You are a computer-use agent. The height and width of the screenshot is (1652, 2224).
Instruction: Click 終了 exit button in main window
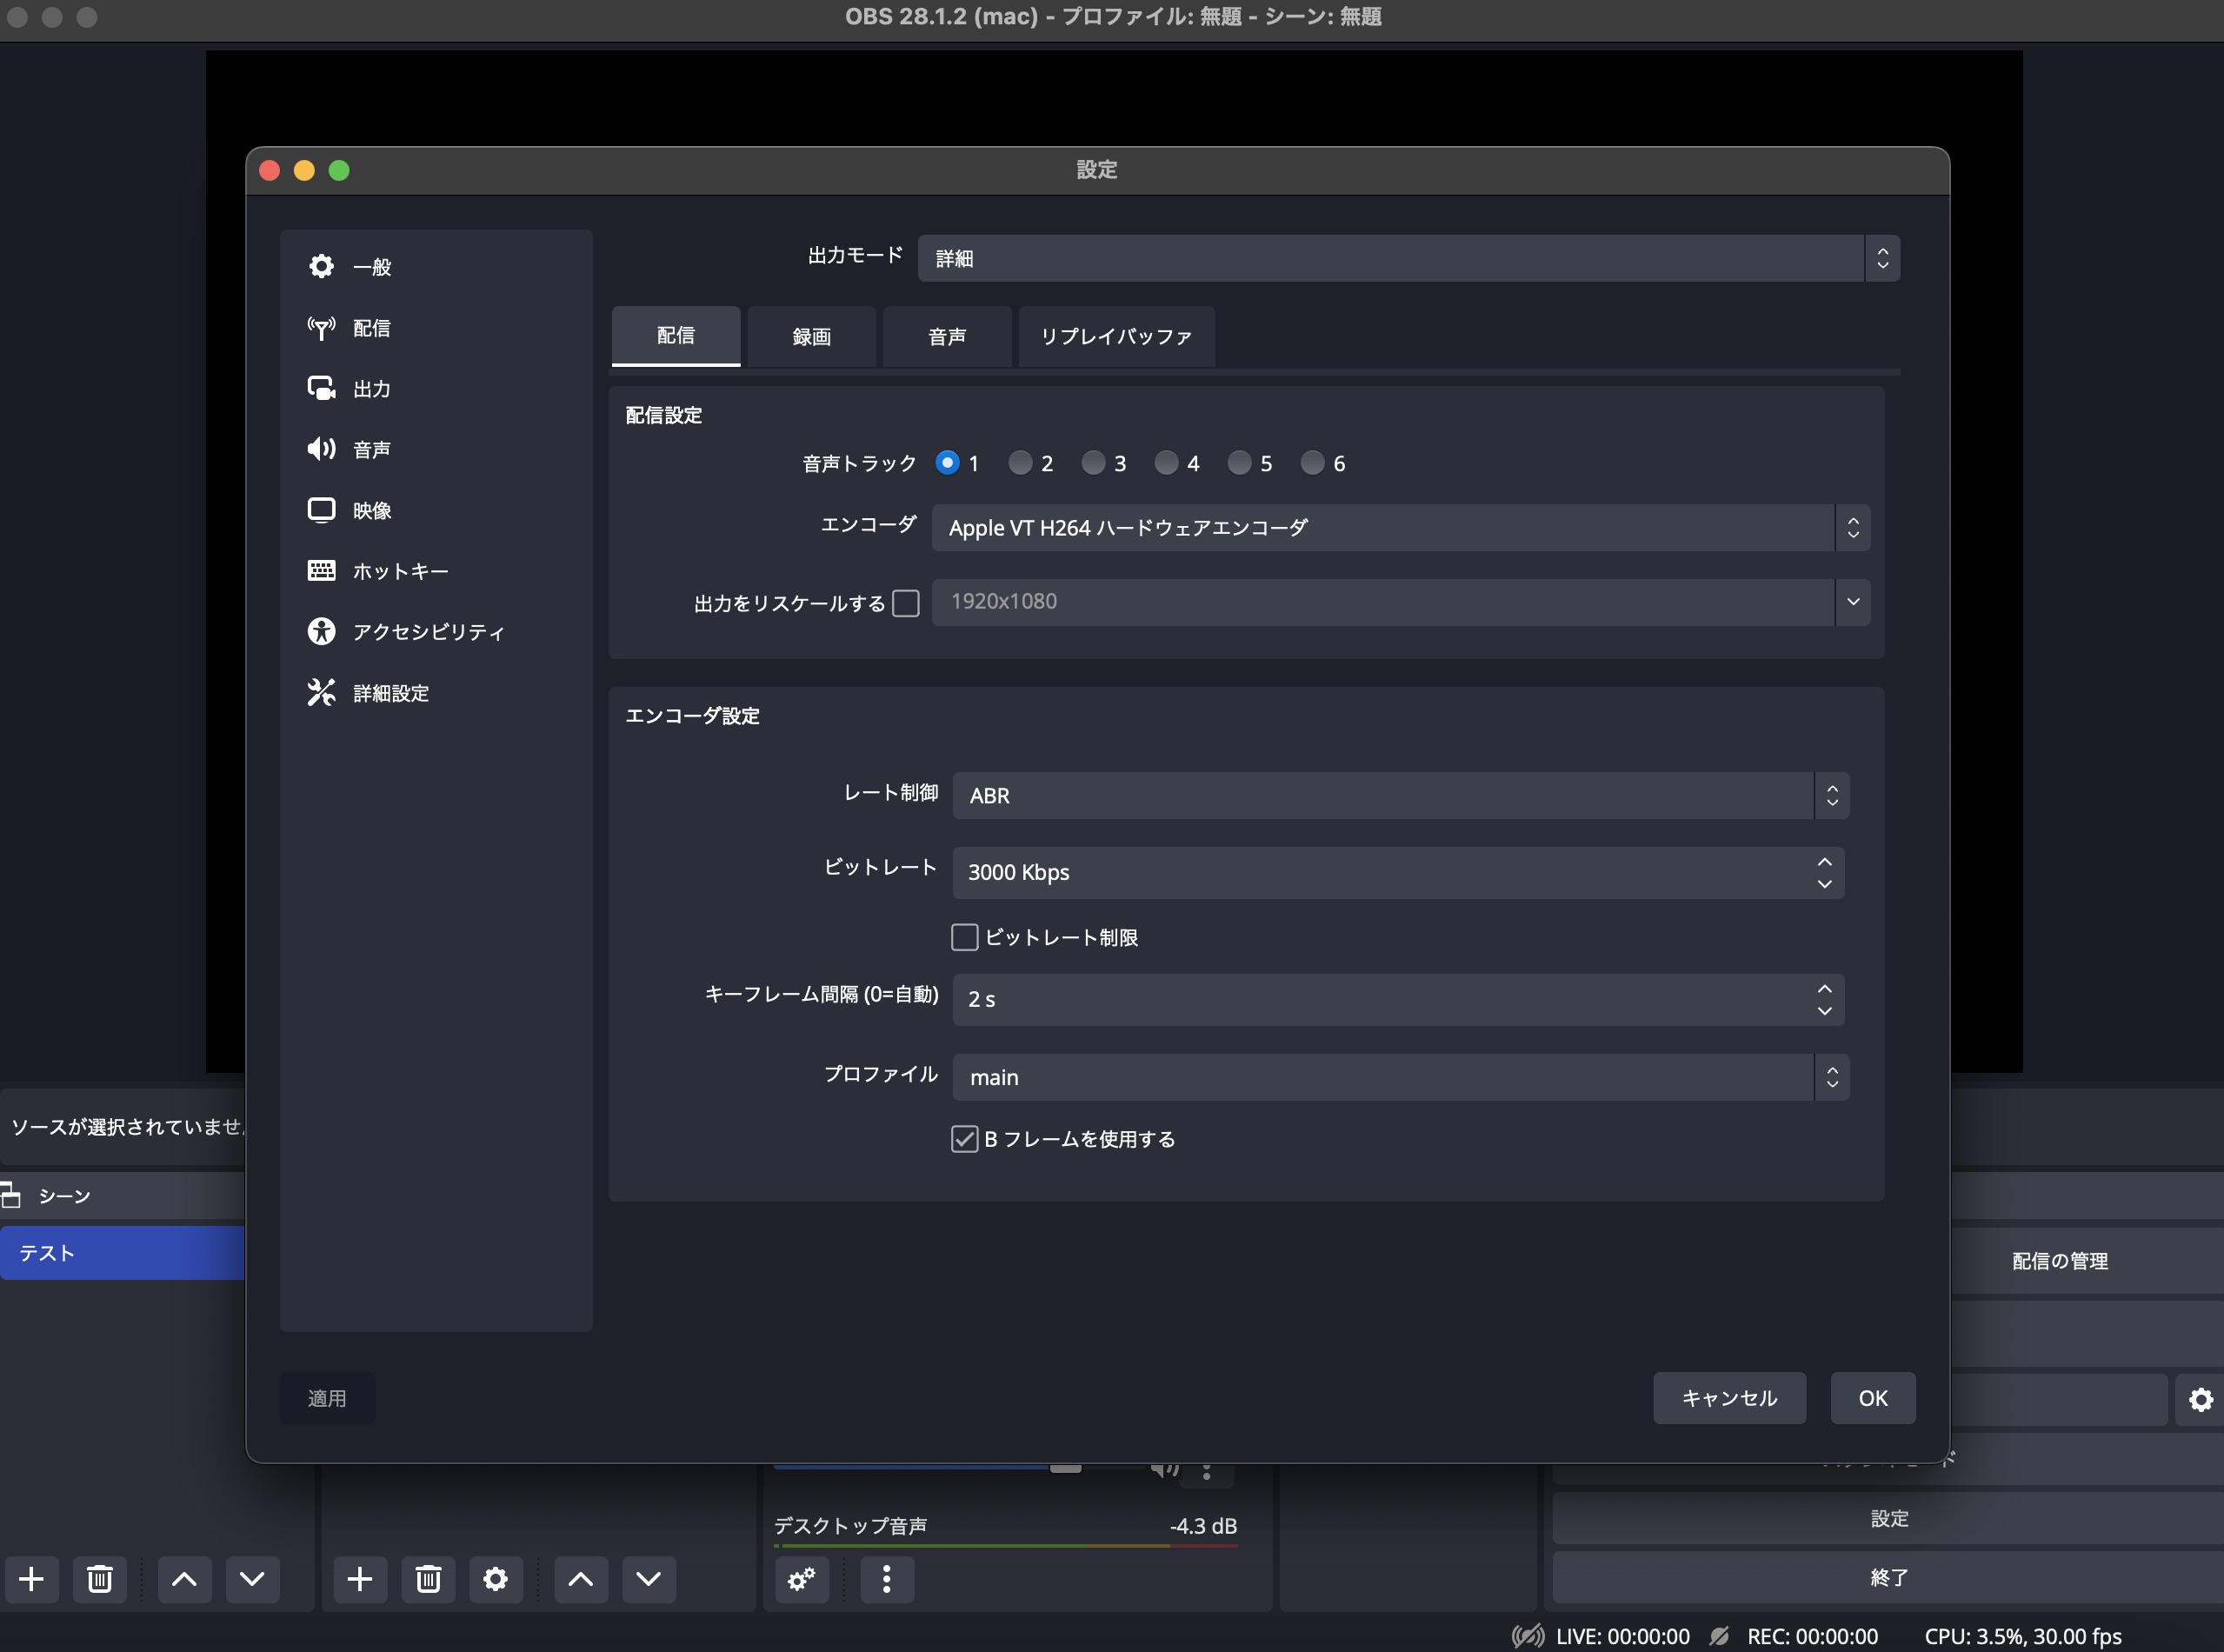[1888, 1577]
